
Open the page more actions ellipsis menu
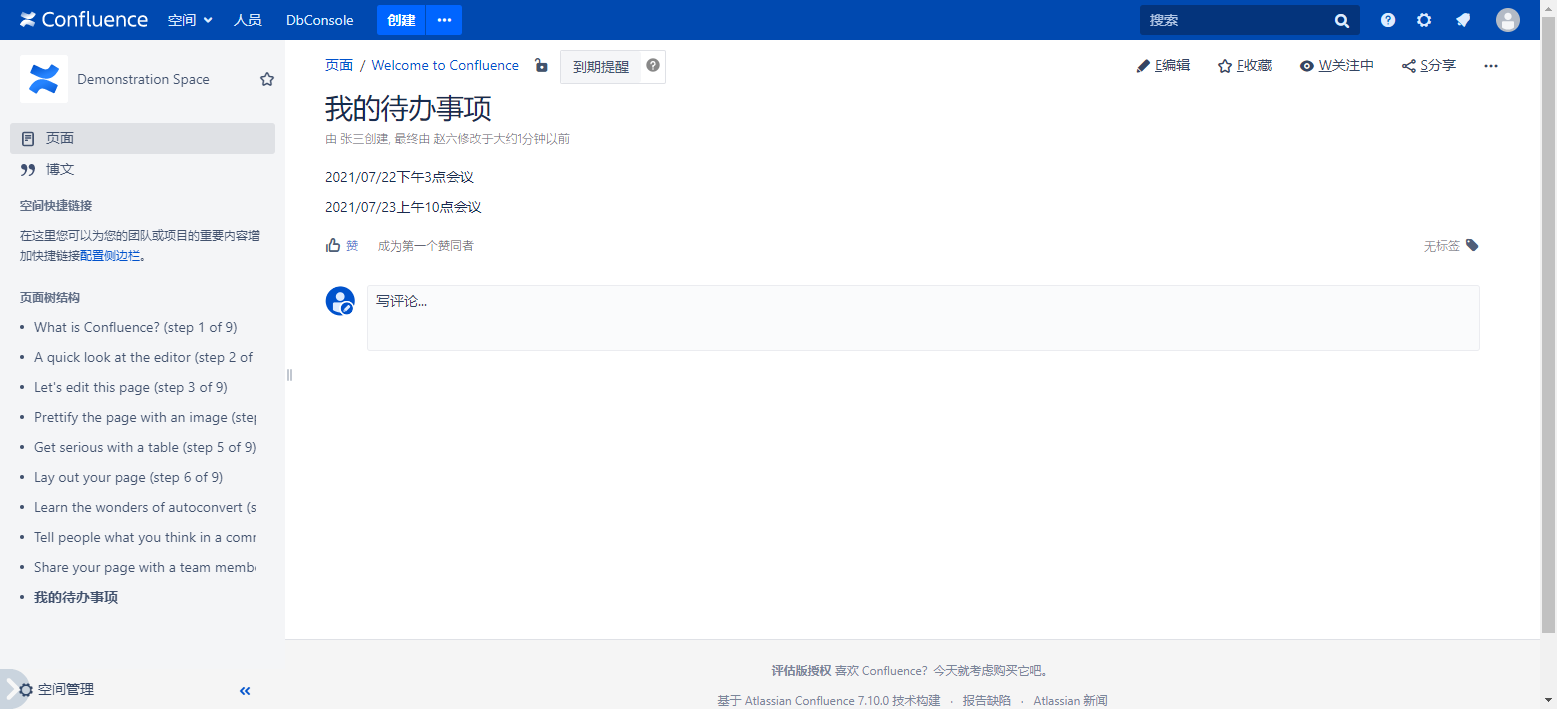pos(1491,66)
